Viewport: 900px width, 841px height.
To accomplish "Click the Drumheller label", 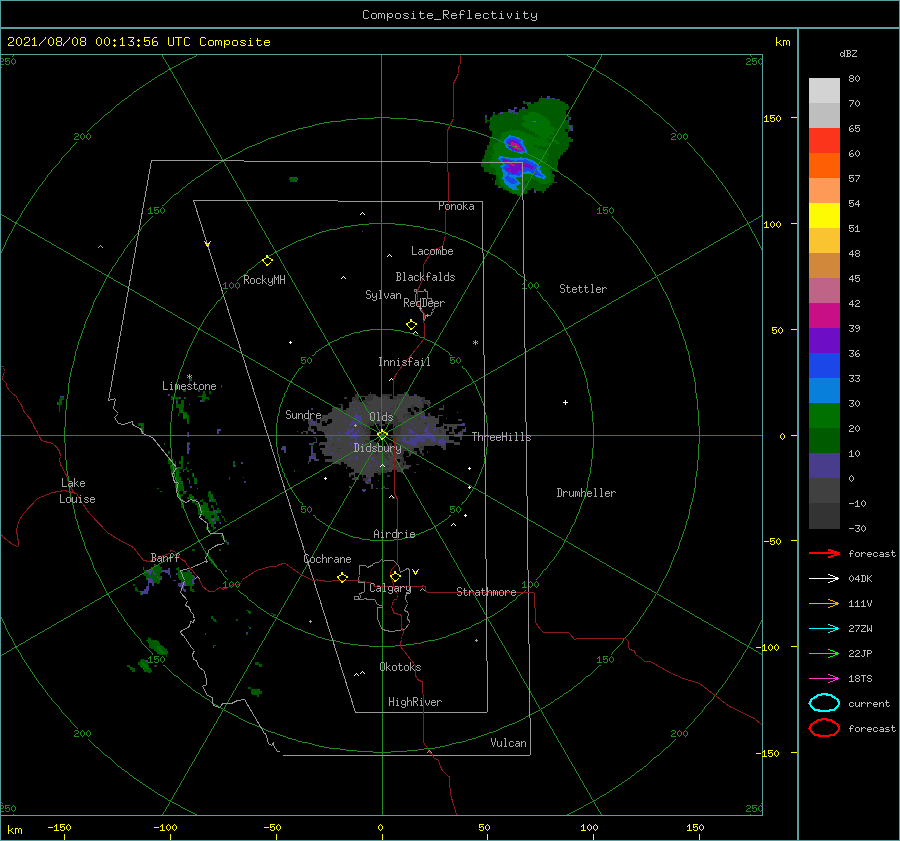I will (586, 493).
